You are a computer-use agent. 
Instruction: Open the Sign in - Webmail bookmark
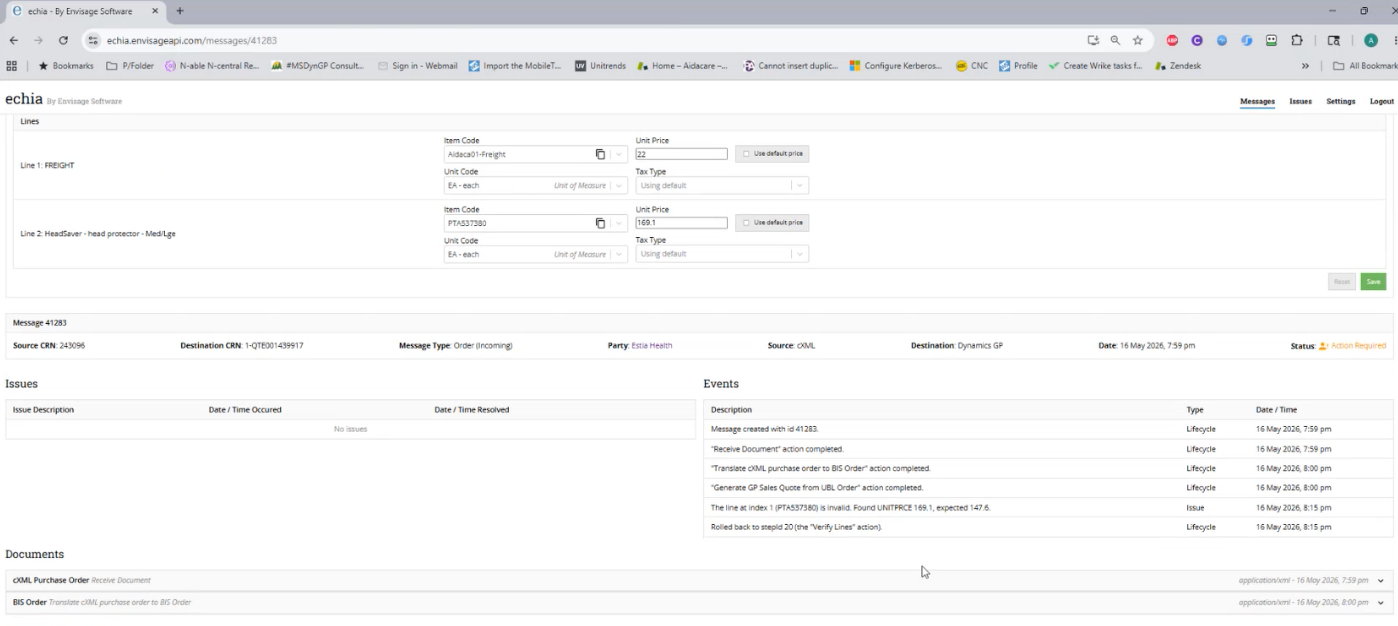pos(417,66)
